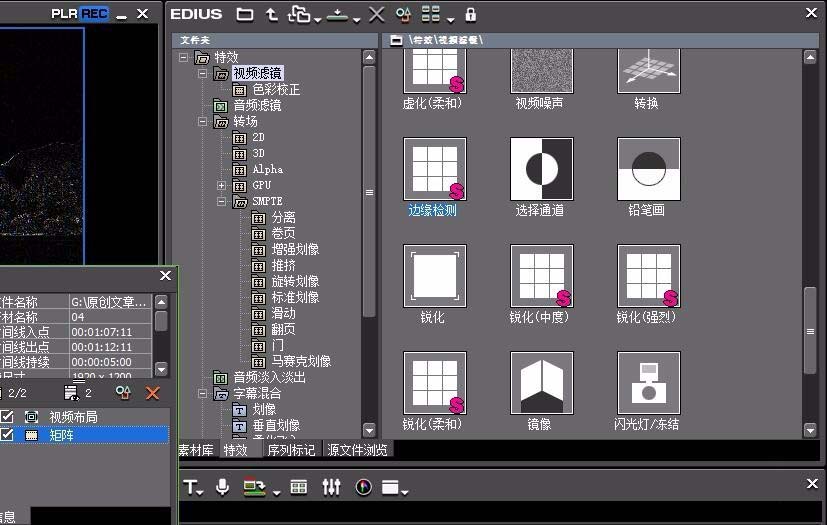Click the REC button in player window
The image size is (827, 525).
click(94, 14)
